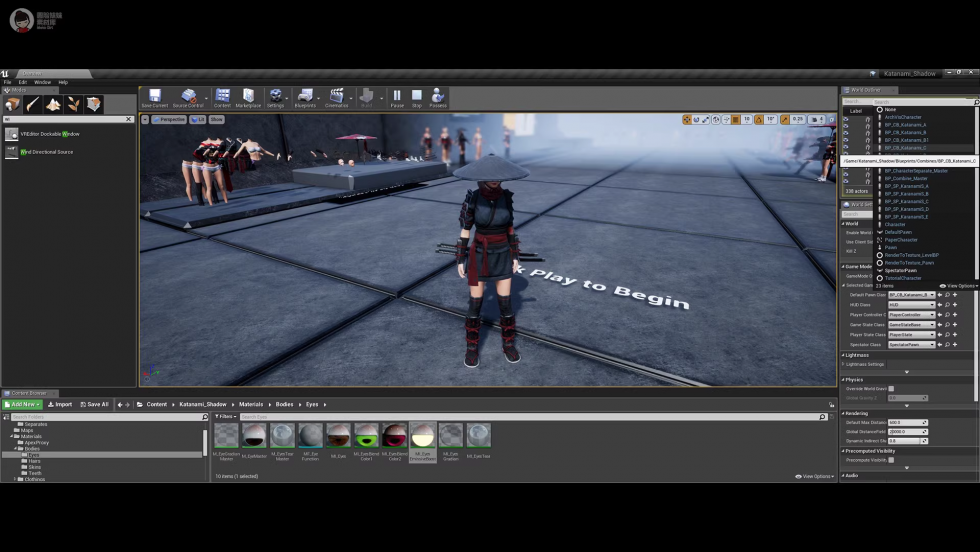Viewport: 980px width, 552px height.
Task: Collapse the Materials folder in tree
Action: coord(11,436)
